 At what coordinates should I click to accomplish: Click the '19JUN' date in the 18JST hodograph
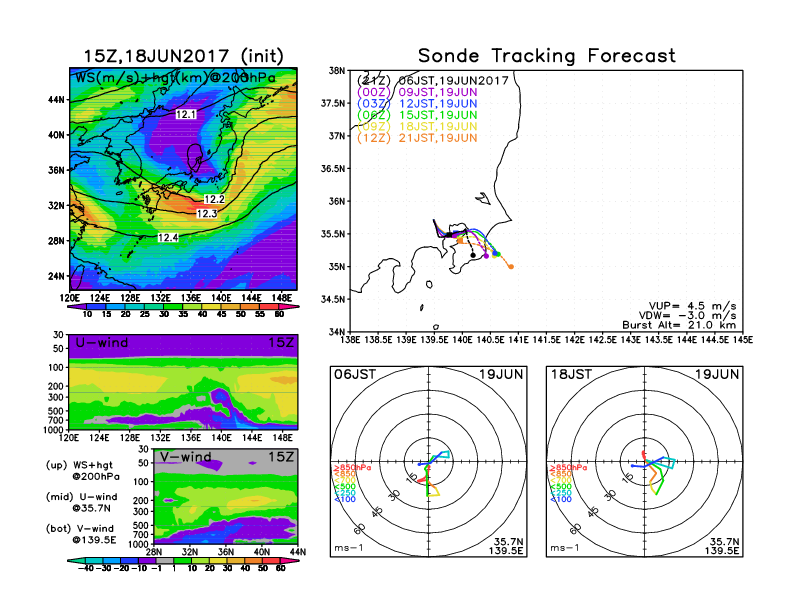tap(717, 374)
